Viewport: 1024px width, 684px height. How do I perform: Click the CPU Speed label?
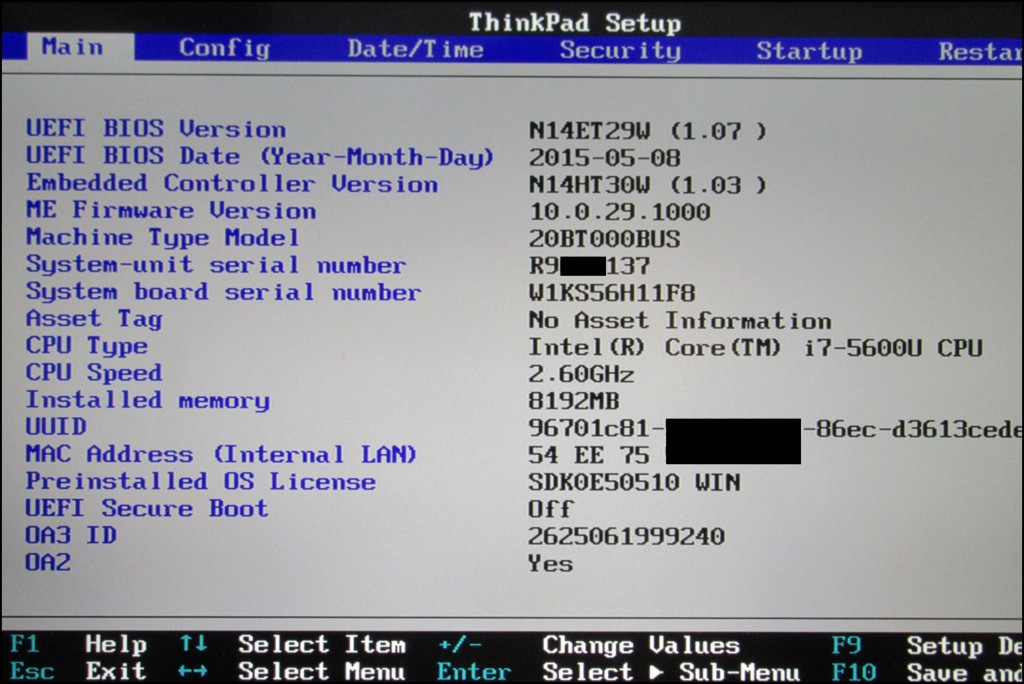tap(94, 372)
